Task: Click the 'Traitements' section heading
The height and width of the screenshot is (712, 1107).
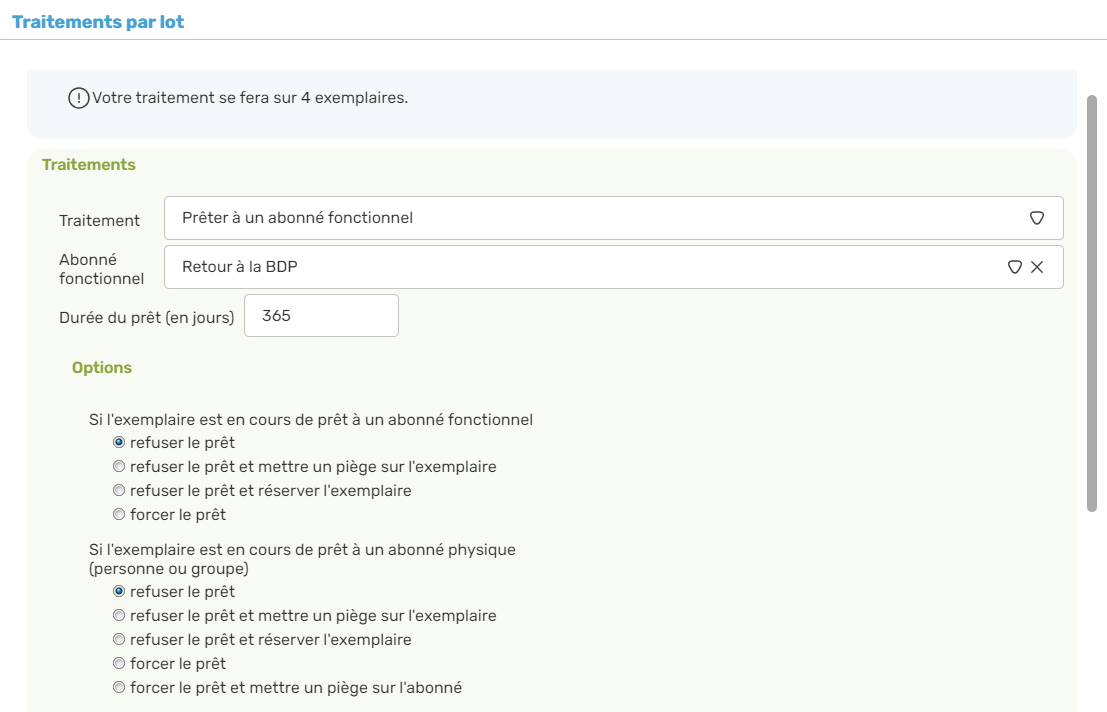Action: pos(89,164)
